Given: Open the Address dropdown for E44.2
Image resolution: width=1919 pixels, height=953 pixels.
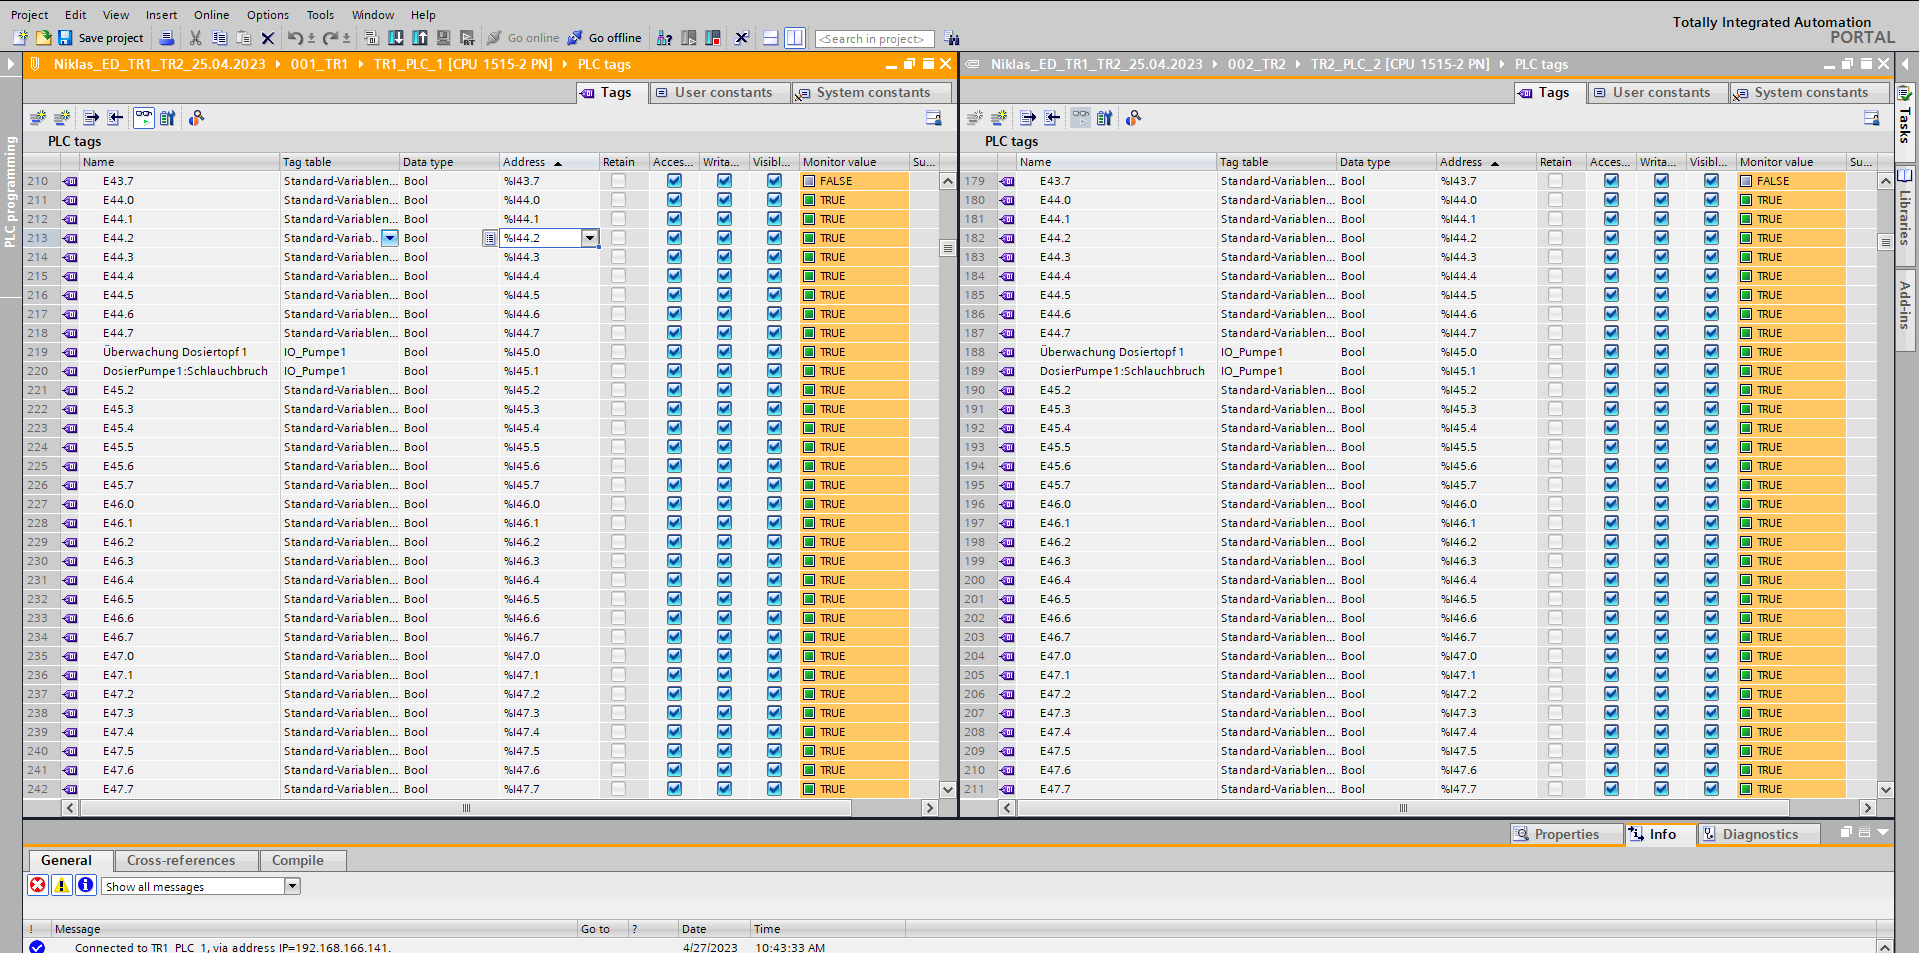Looking at the screenshot, I should click(590, 238).
